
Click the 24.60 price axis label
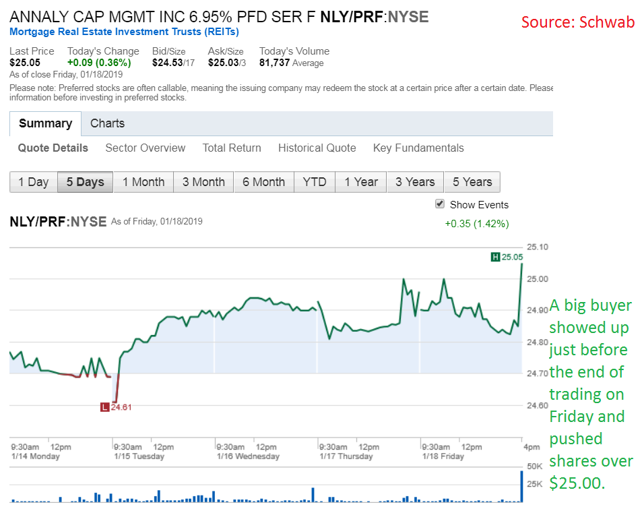(x=538, y=405)
